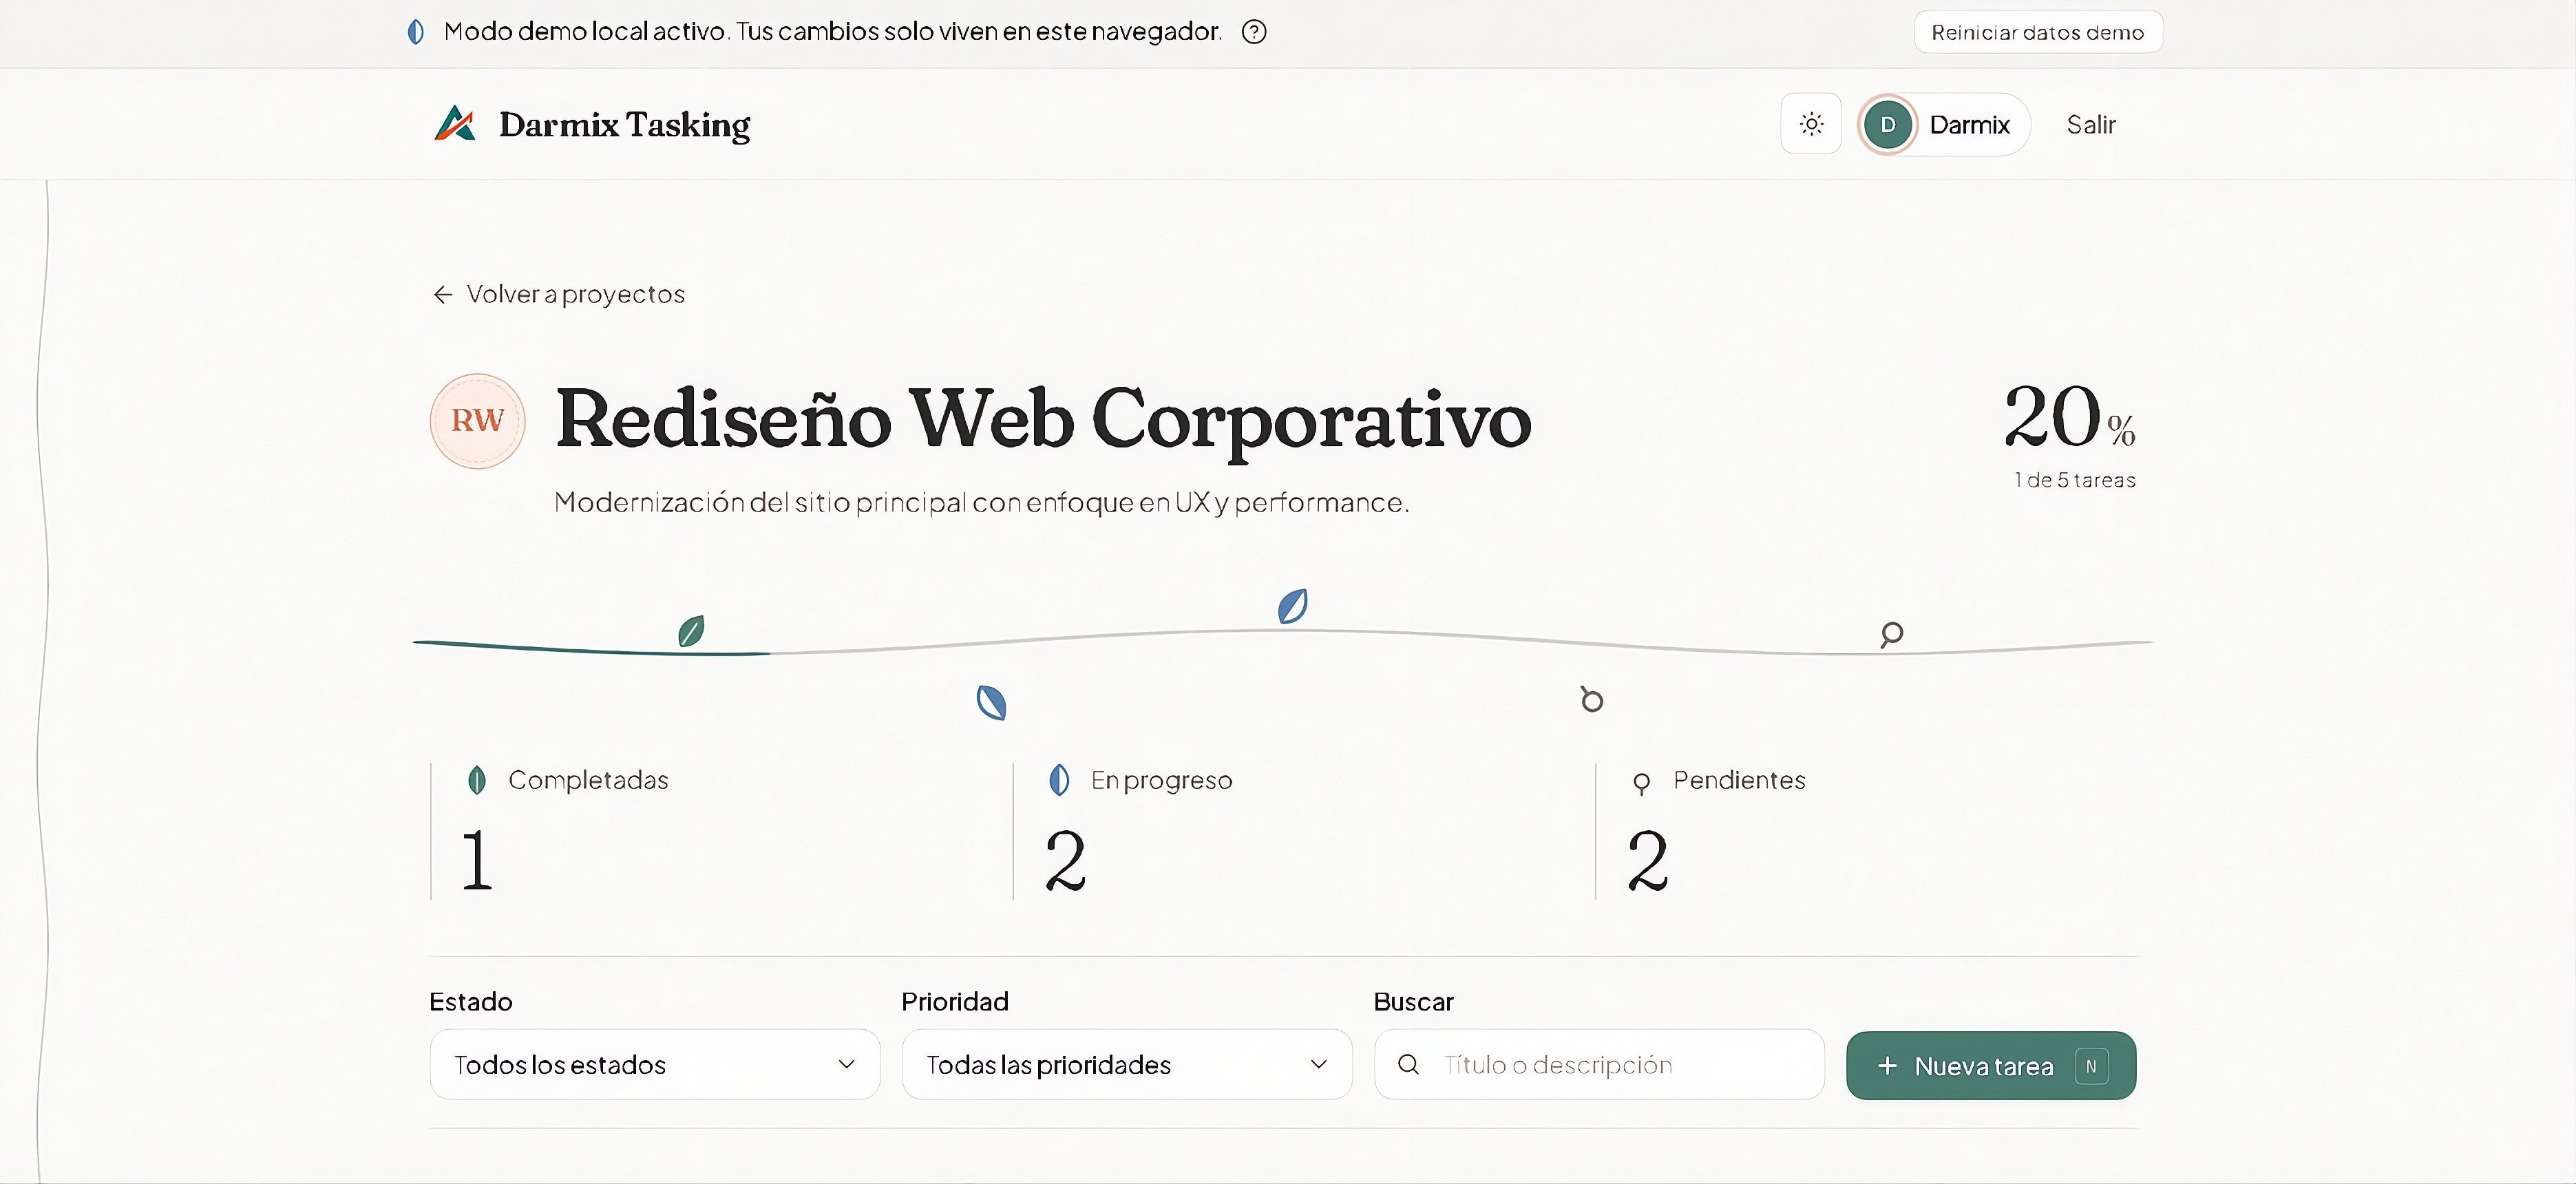Image resolution: width=2576 pixels, height=1184 pixels.
Task: Click the En progreso blue leaf icon
Action: coord(1059,780)
